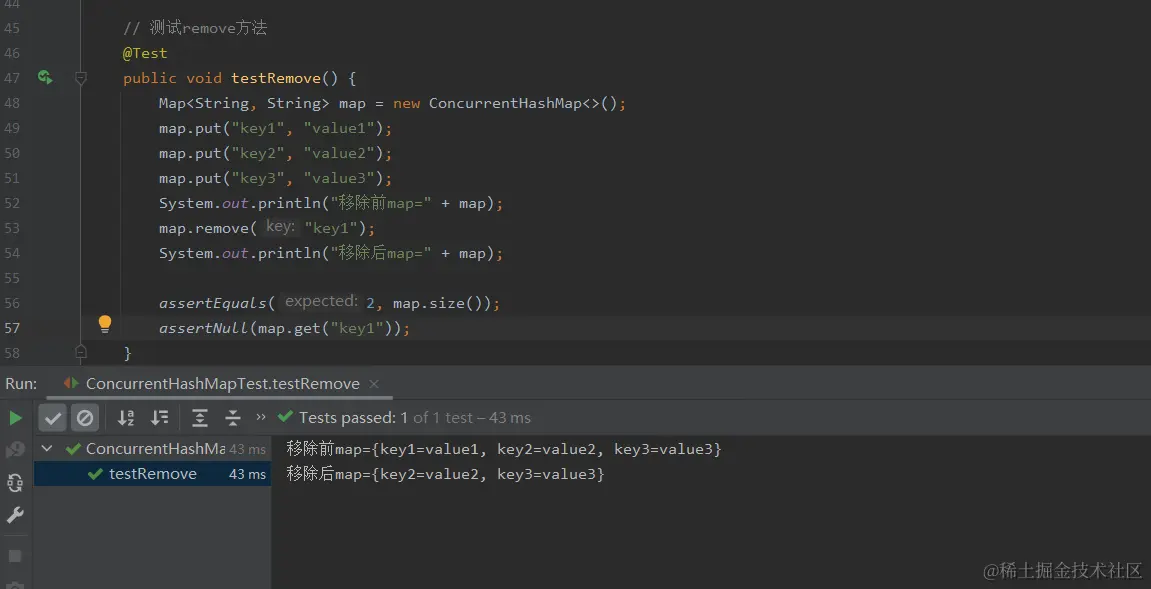1151x589 pixels.
Task: Click line number 52 in the gutter
Action: pyautogui.click(x=12, y=203)
